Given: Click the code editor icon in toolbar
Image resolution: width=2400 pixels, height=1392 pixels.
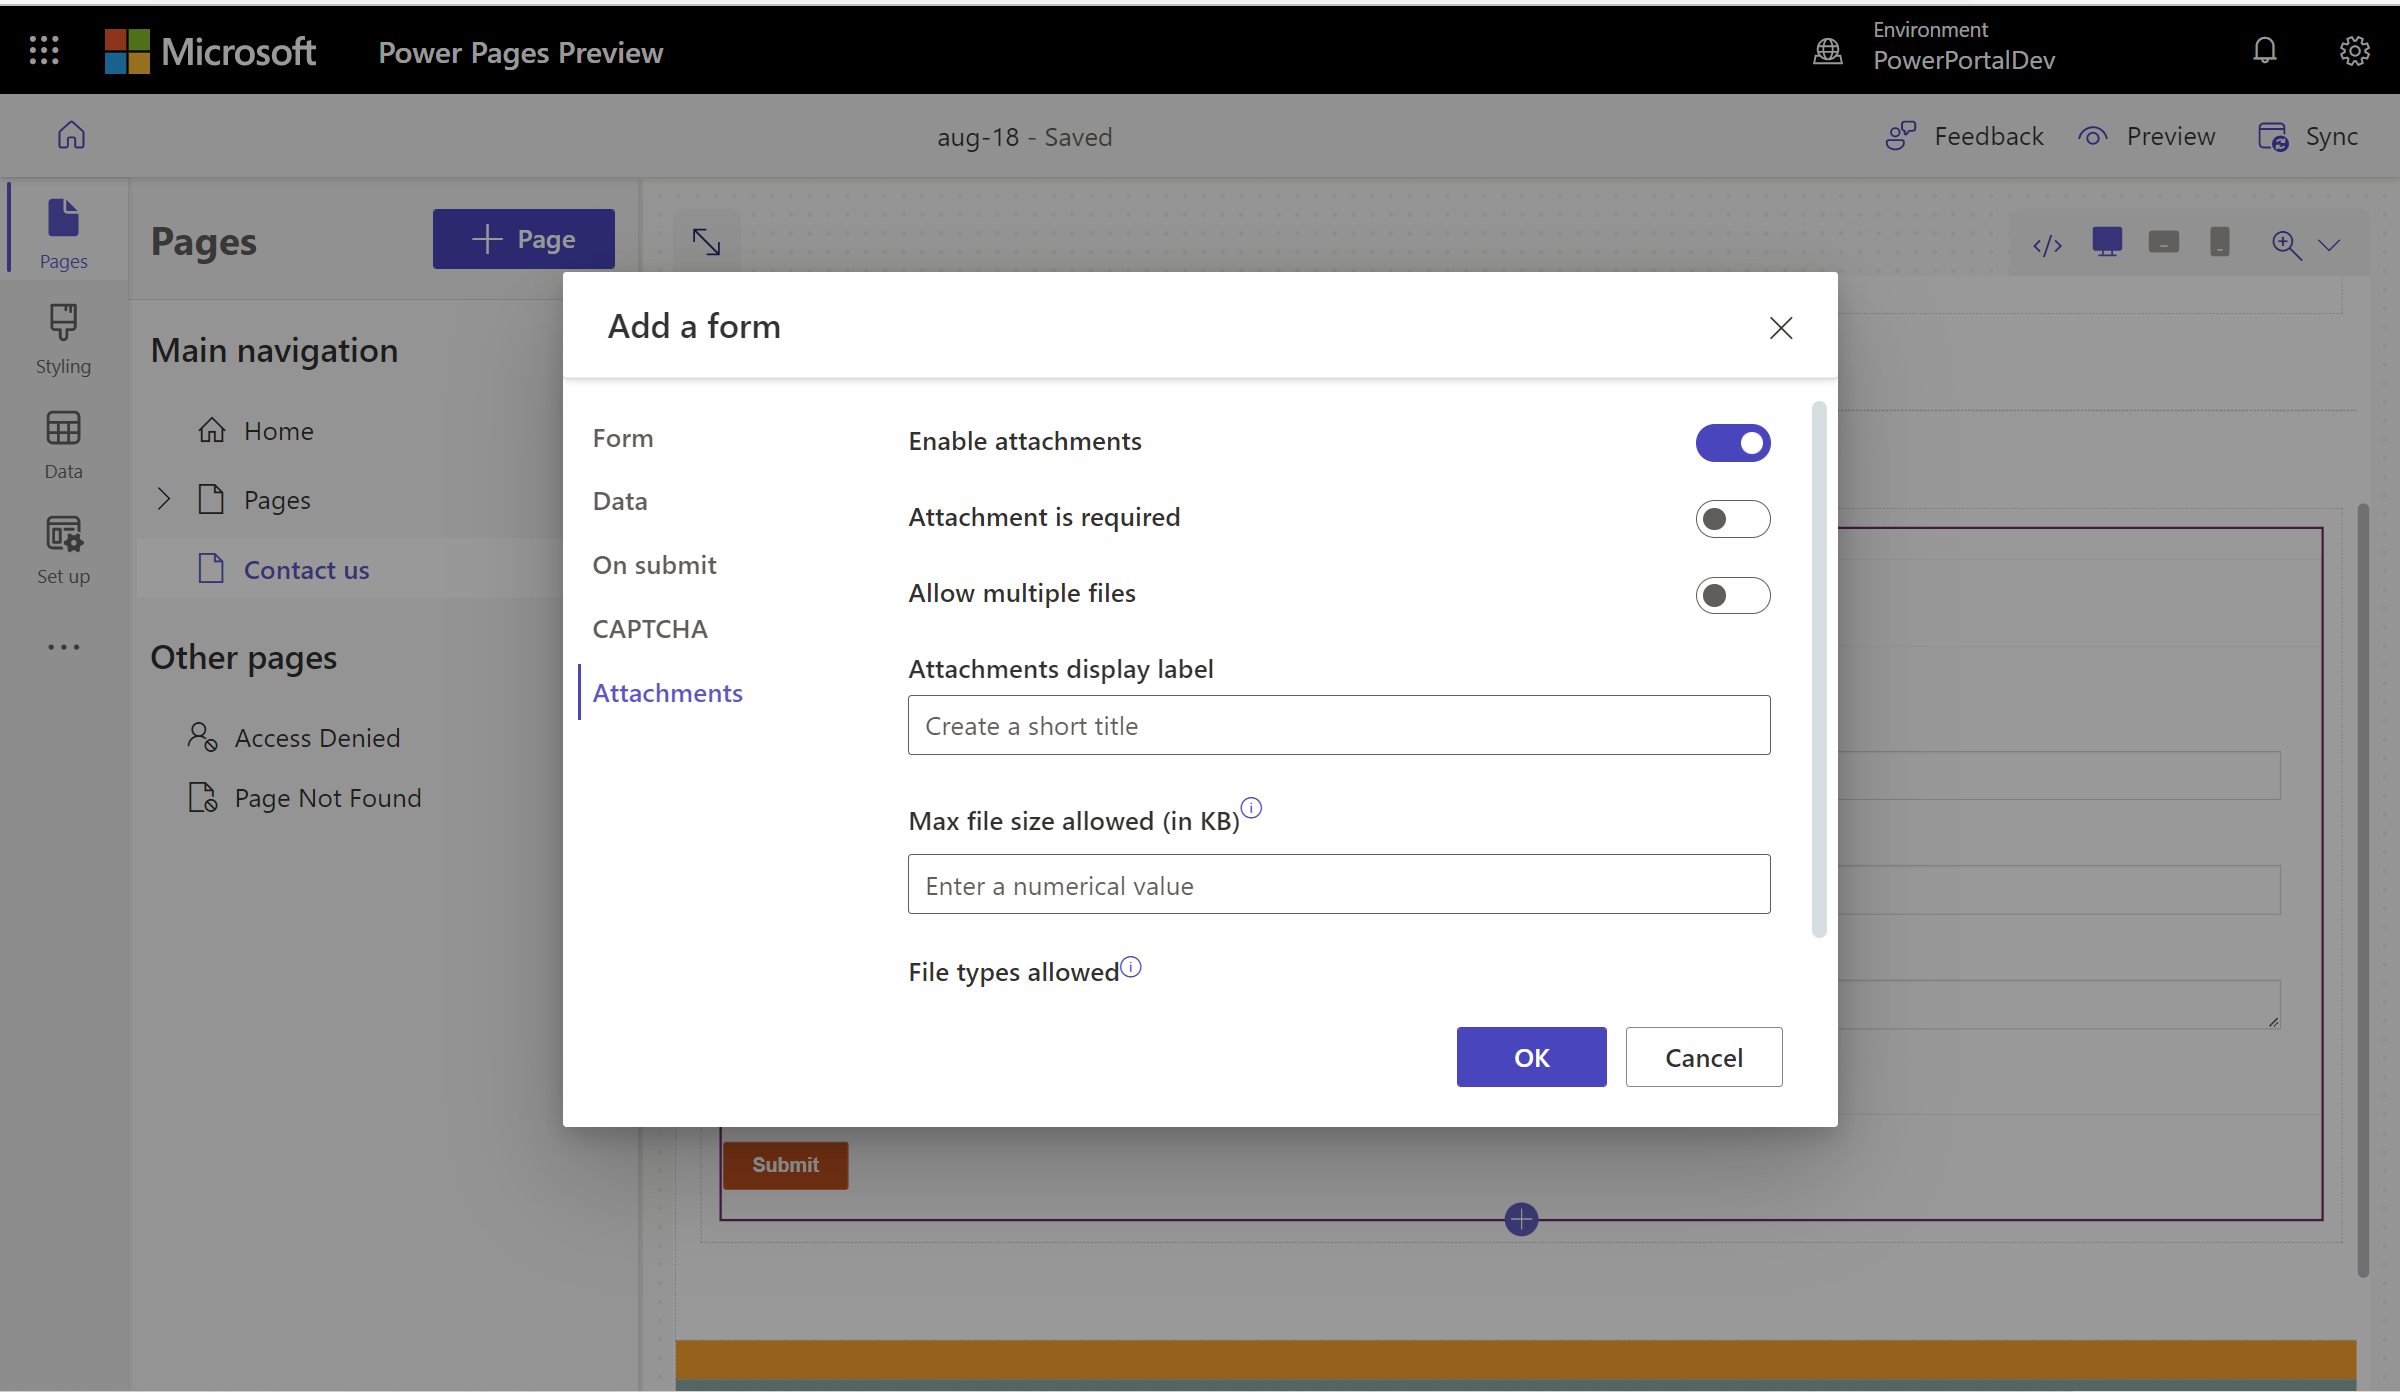Looking at the screenshot, I should click(2049, 244).
